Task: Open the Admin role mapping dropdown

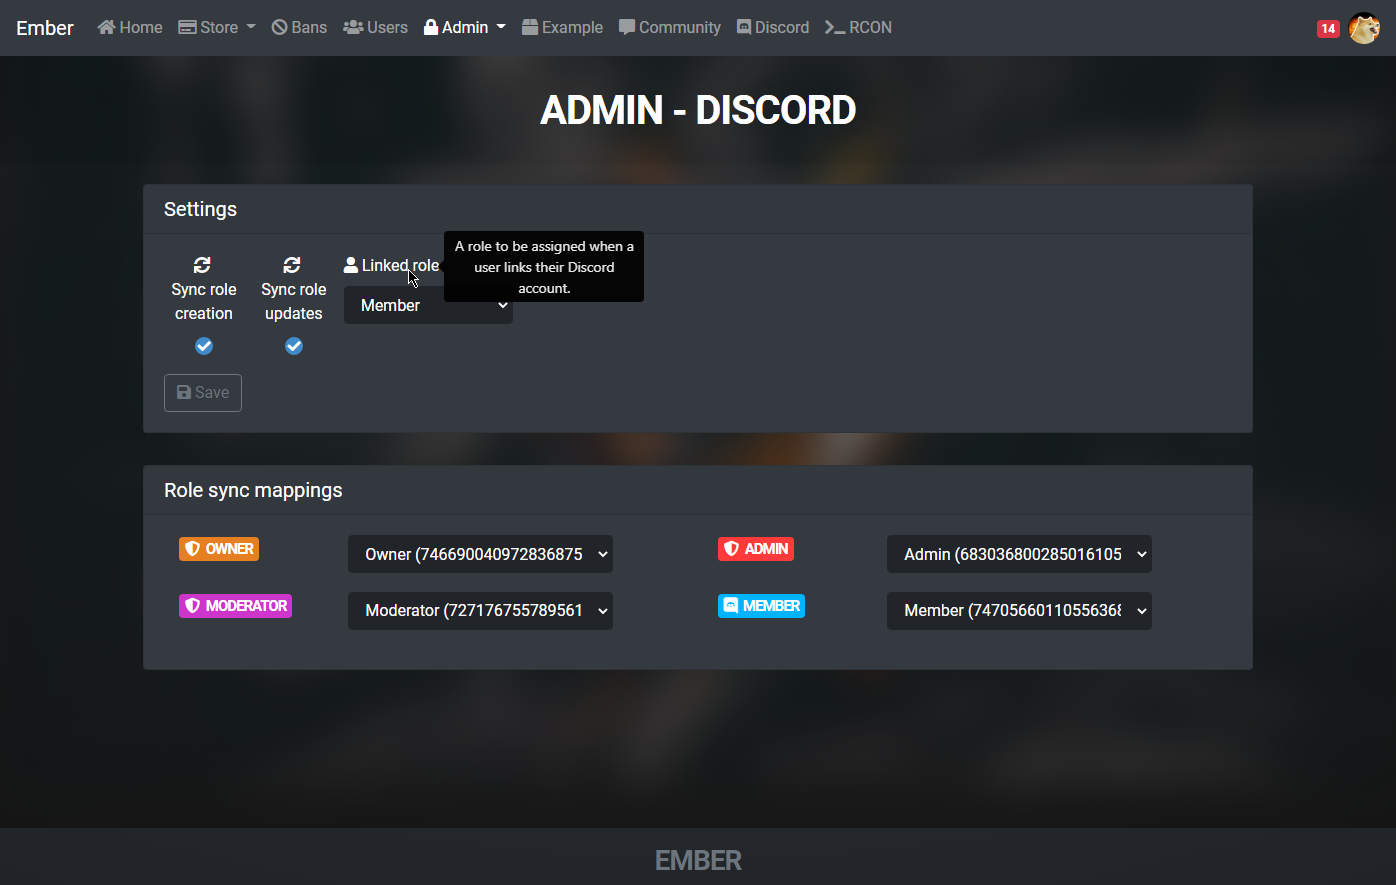Action: (x=1019, y=554)
